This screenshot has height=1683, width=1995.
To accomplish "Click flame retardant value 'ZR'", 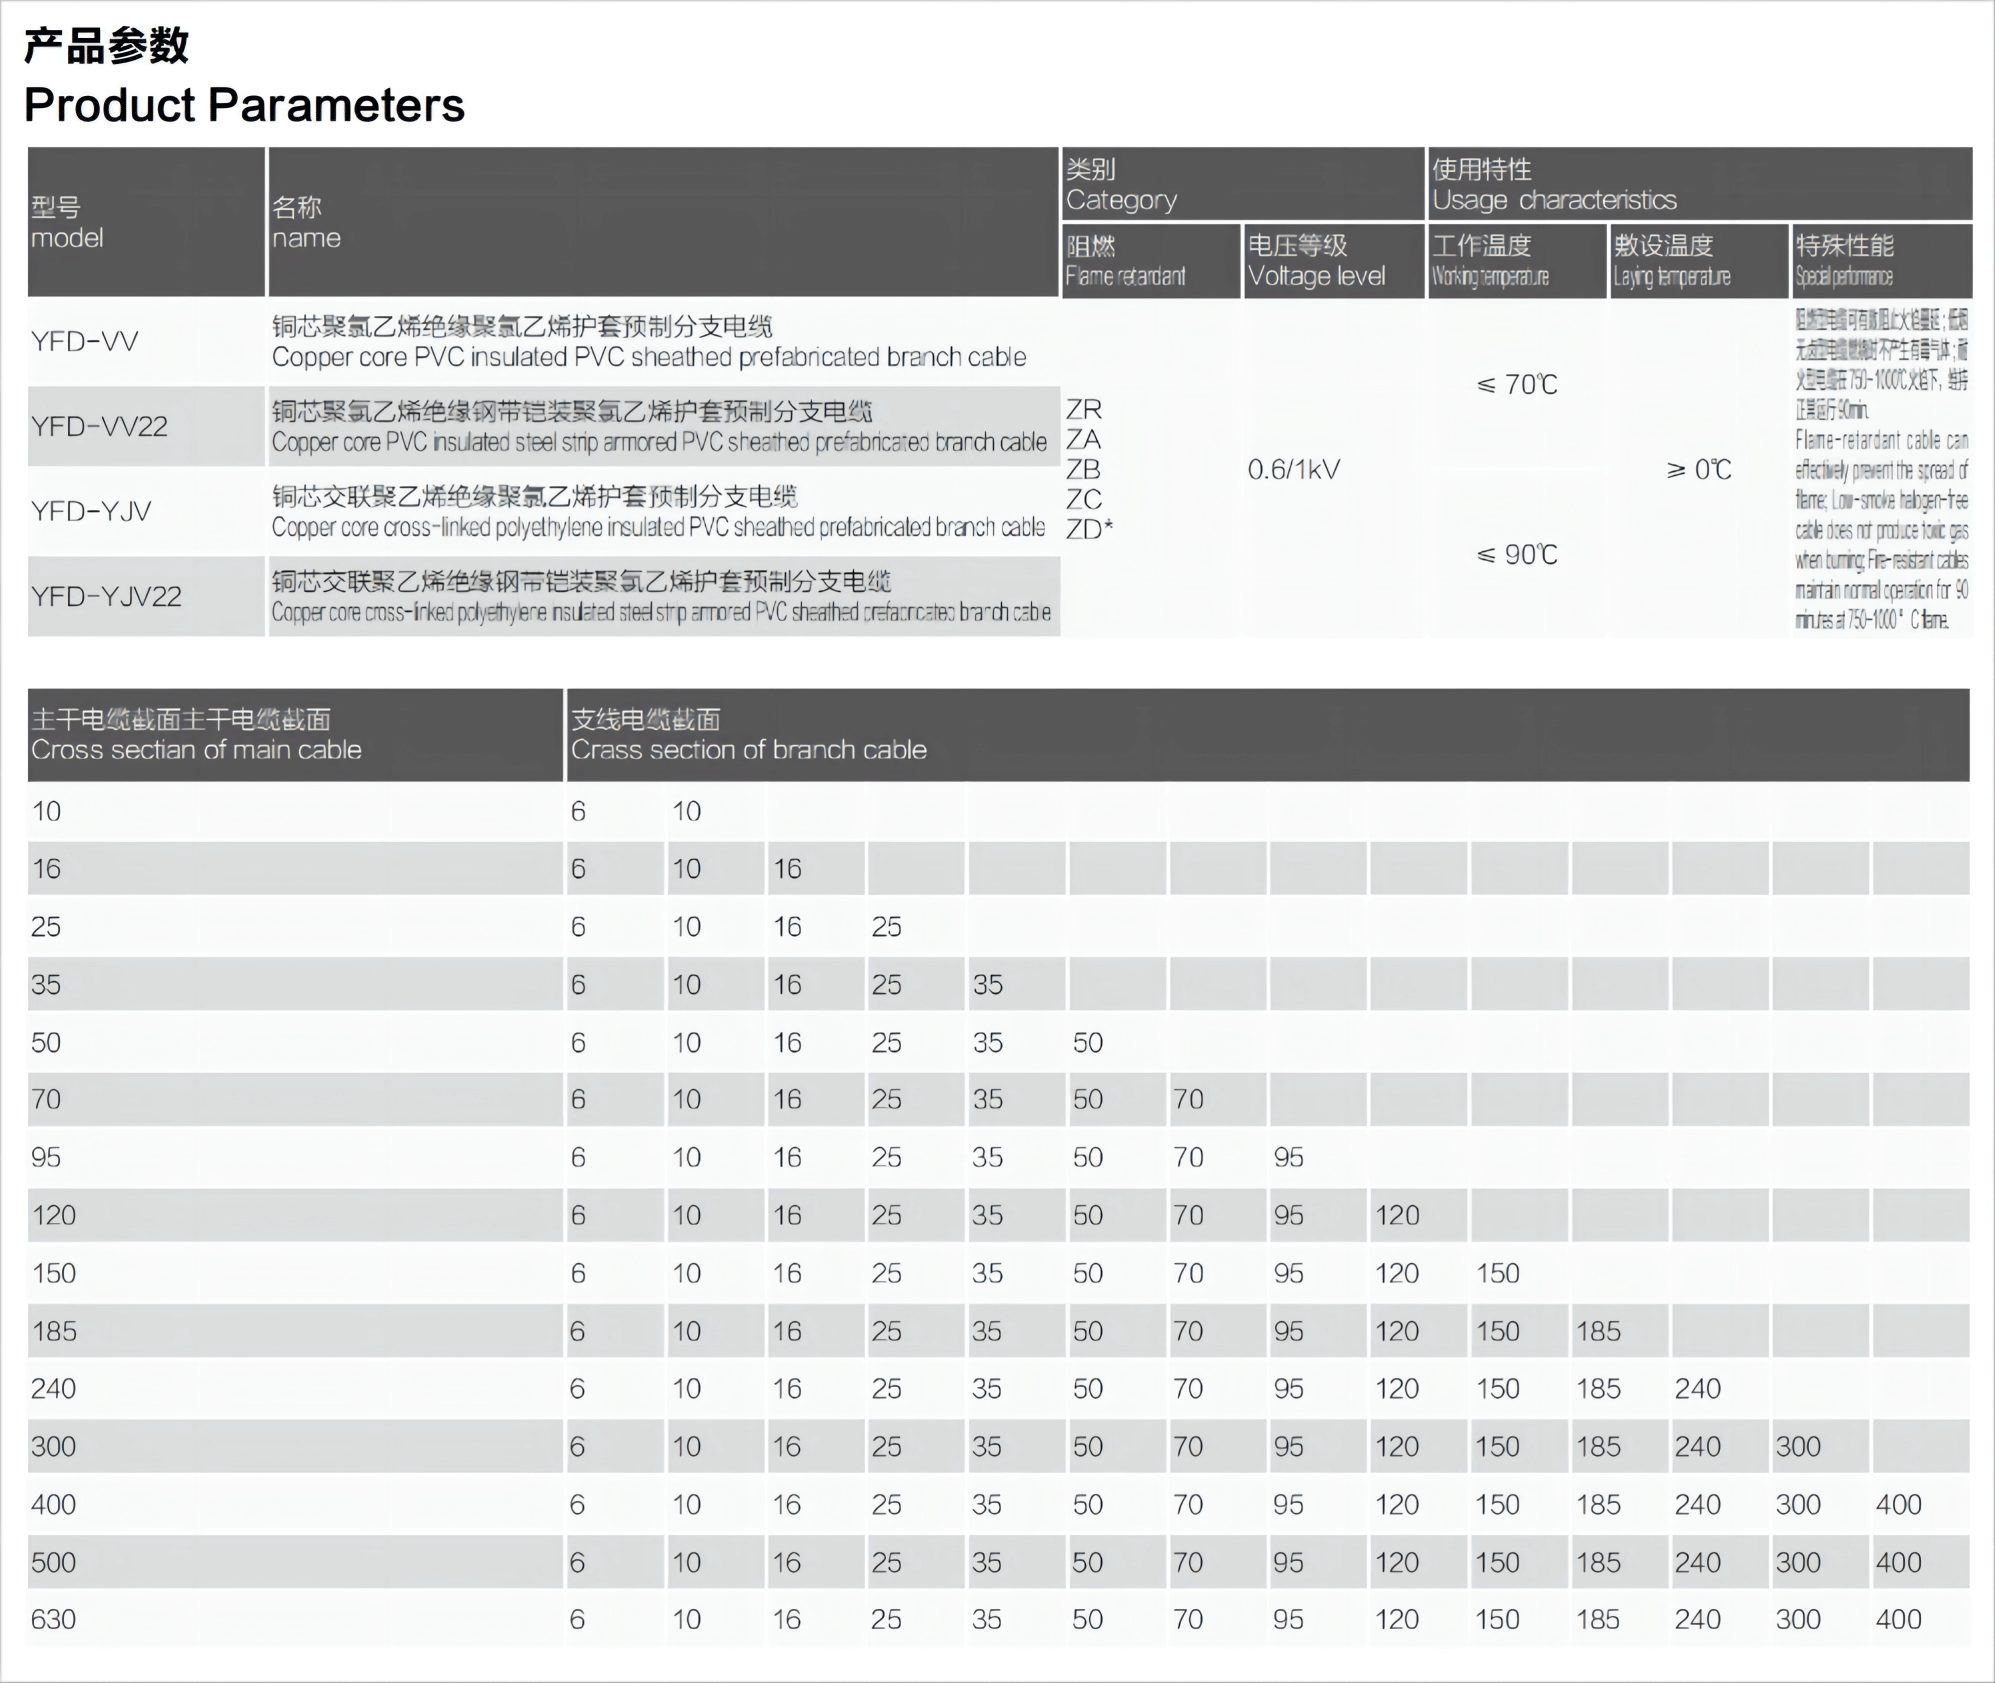I will click(x=1084, y=409).
